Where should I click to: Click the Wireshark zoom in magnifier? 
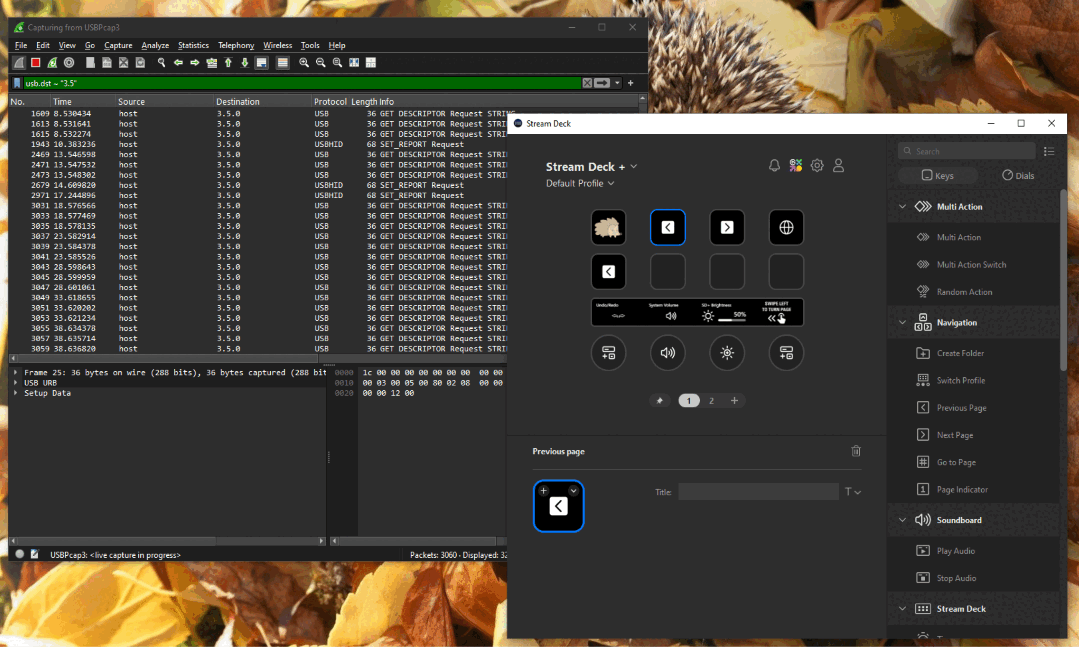(x=304, y=63)
